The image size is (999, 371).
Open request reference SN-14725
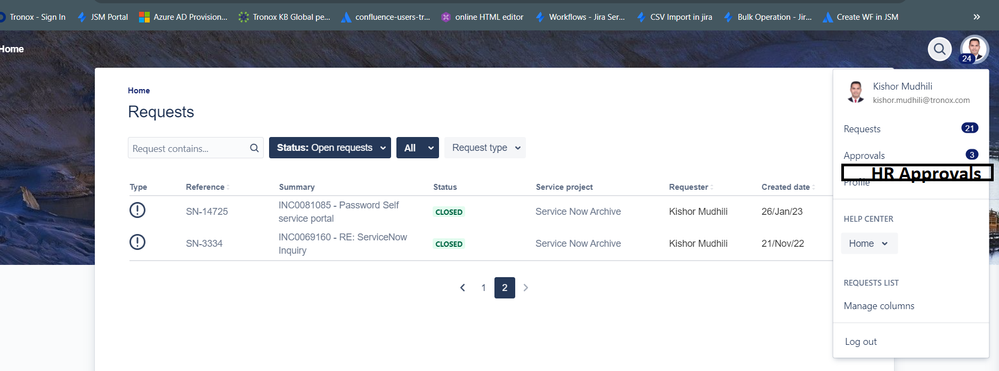pos(207,212)
